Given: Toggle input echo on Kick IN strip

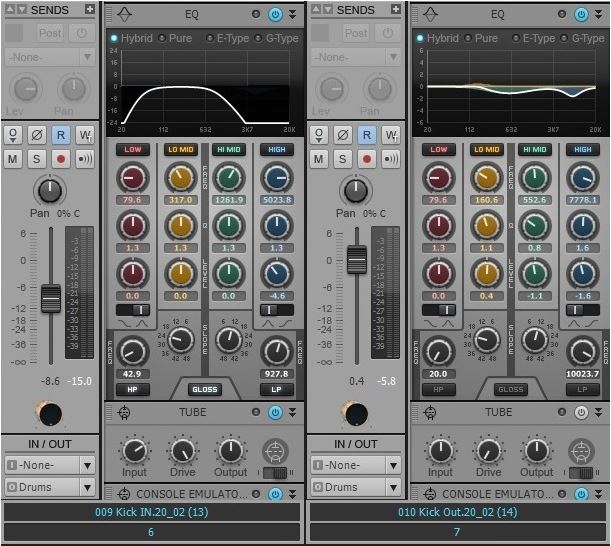Looking at the screenshot, I should (x=85, y=159).
